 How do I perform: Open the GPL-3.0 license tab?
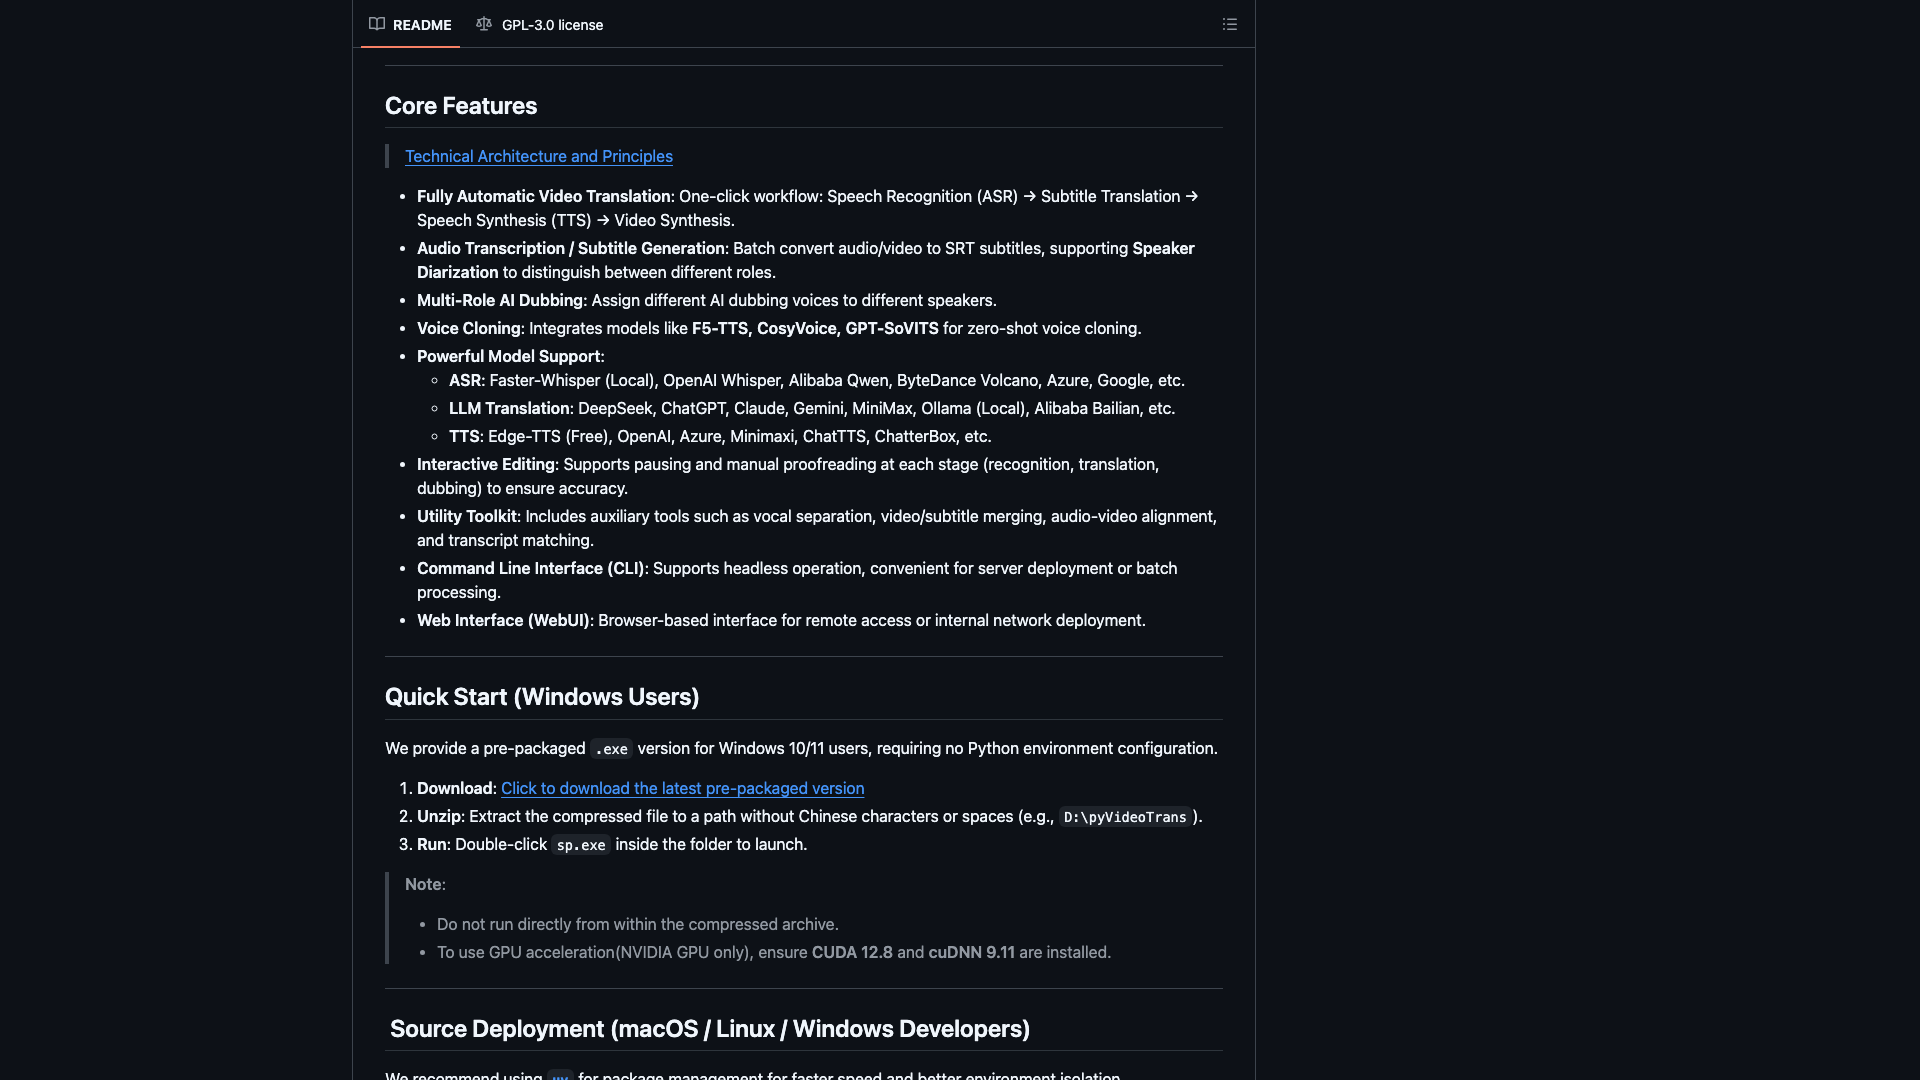pyautogui.click(x=540, y=24)
